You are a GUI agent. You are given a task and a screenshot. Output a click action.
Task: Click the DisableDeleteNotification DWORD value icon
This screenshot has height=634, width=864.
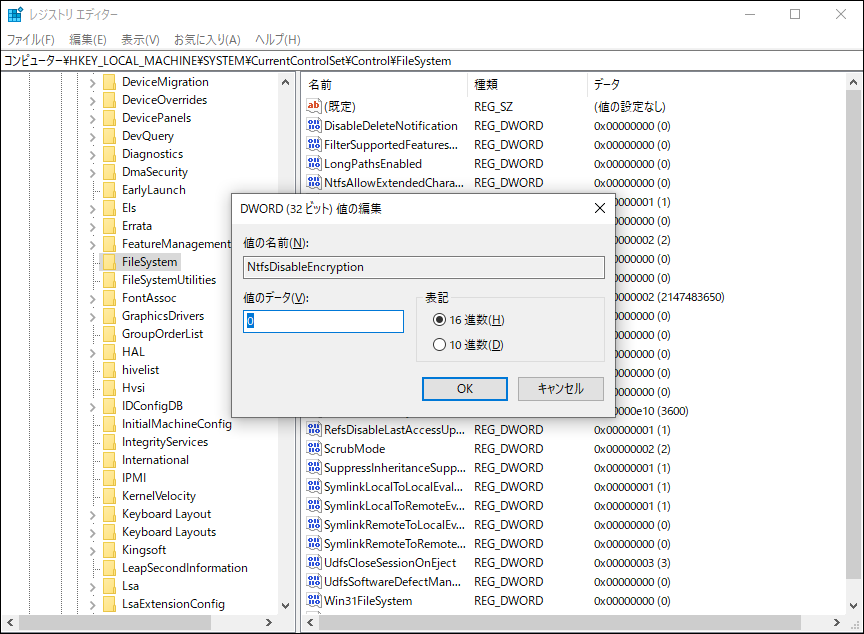pos(314,125)
